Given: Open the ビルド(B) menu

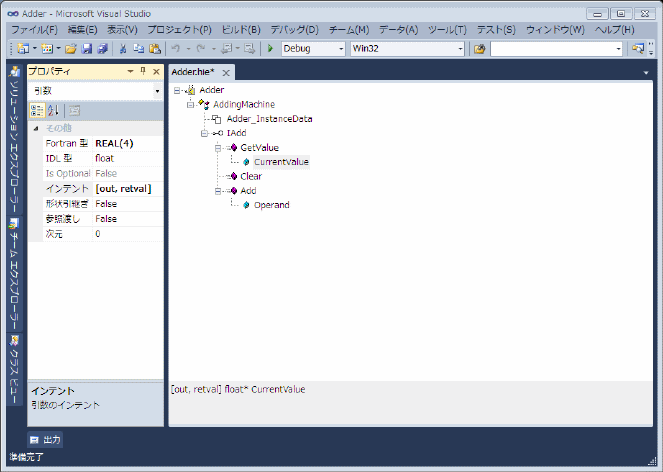Looking at the screenshot, I should [239, 30].
